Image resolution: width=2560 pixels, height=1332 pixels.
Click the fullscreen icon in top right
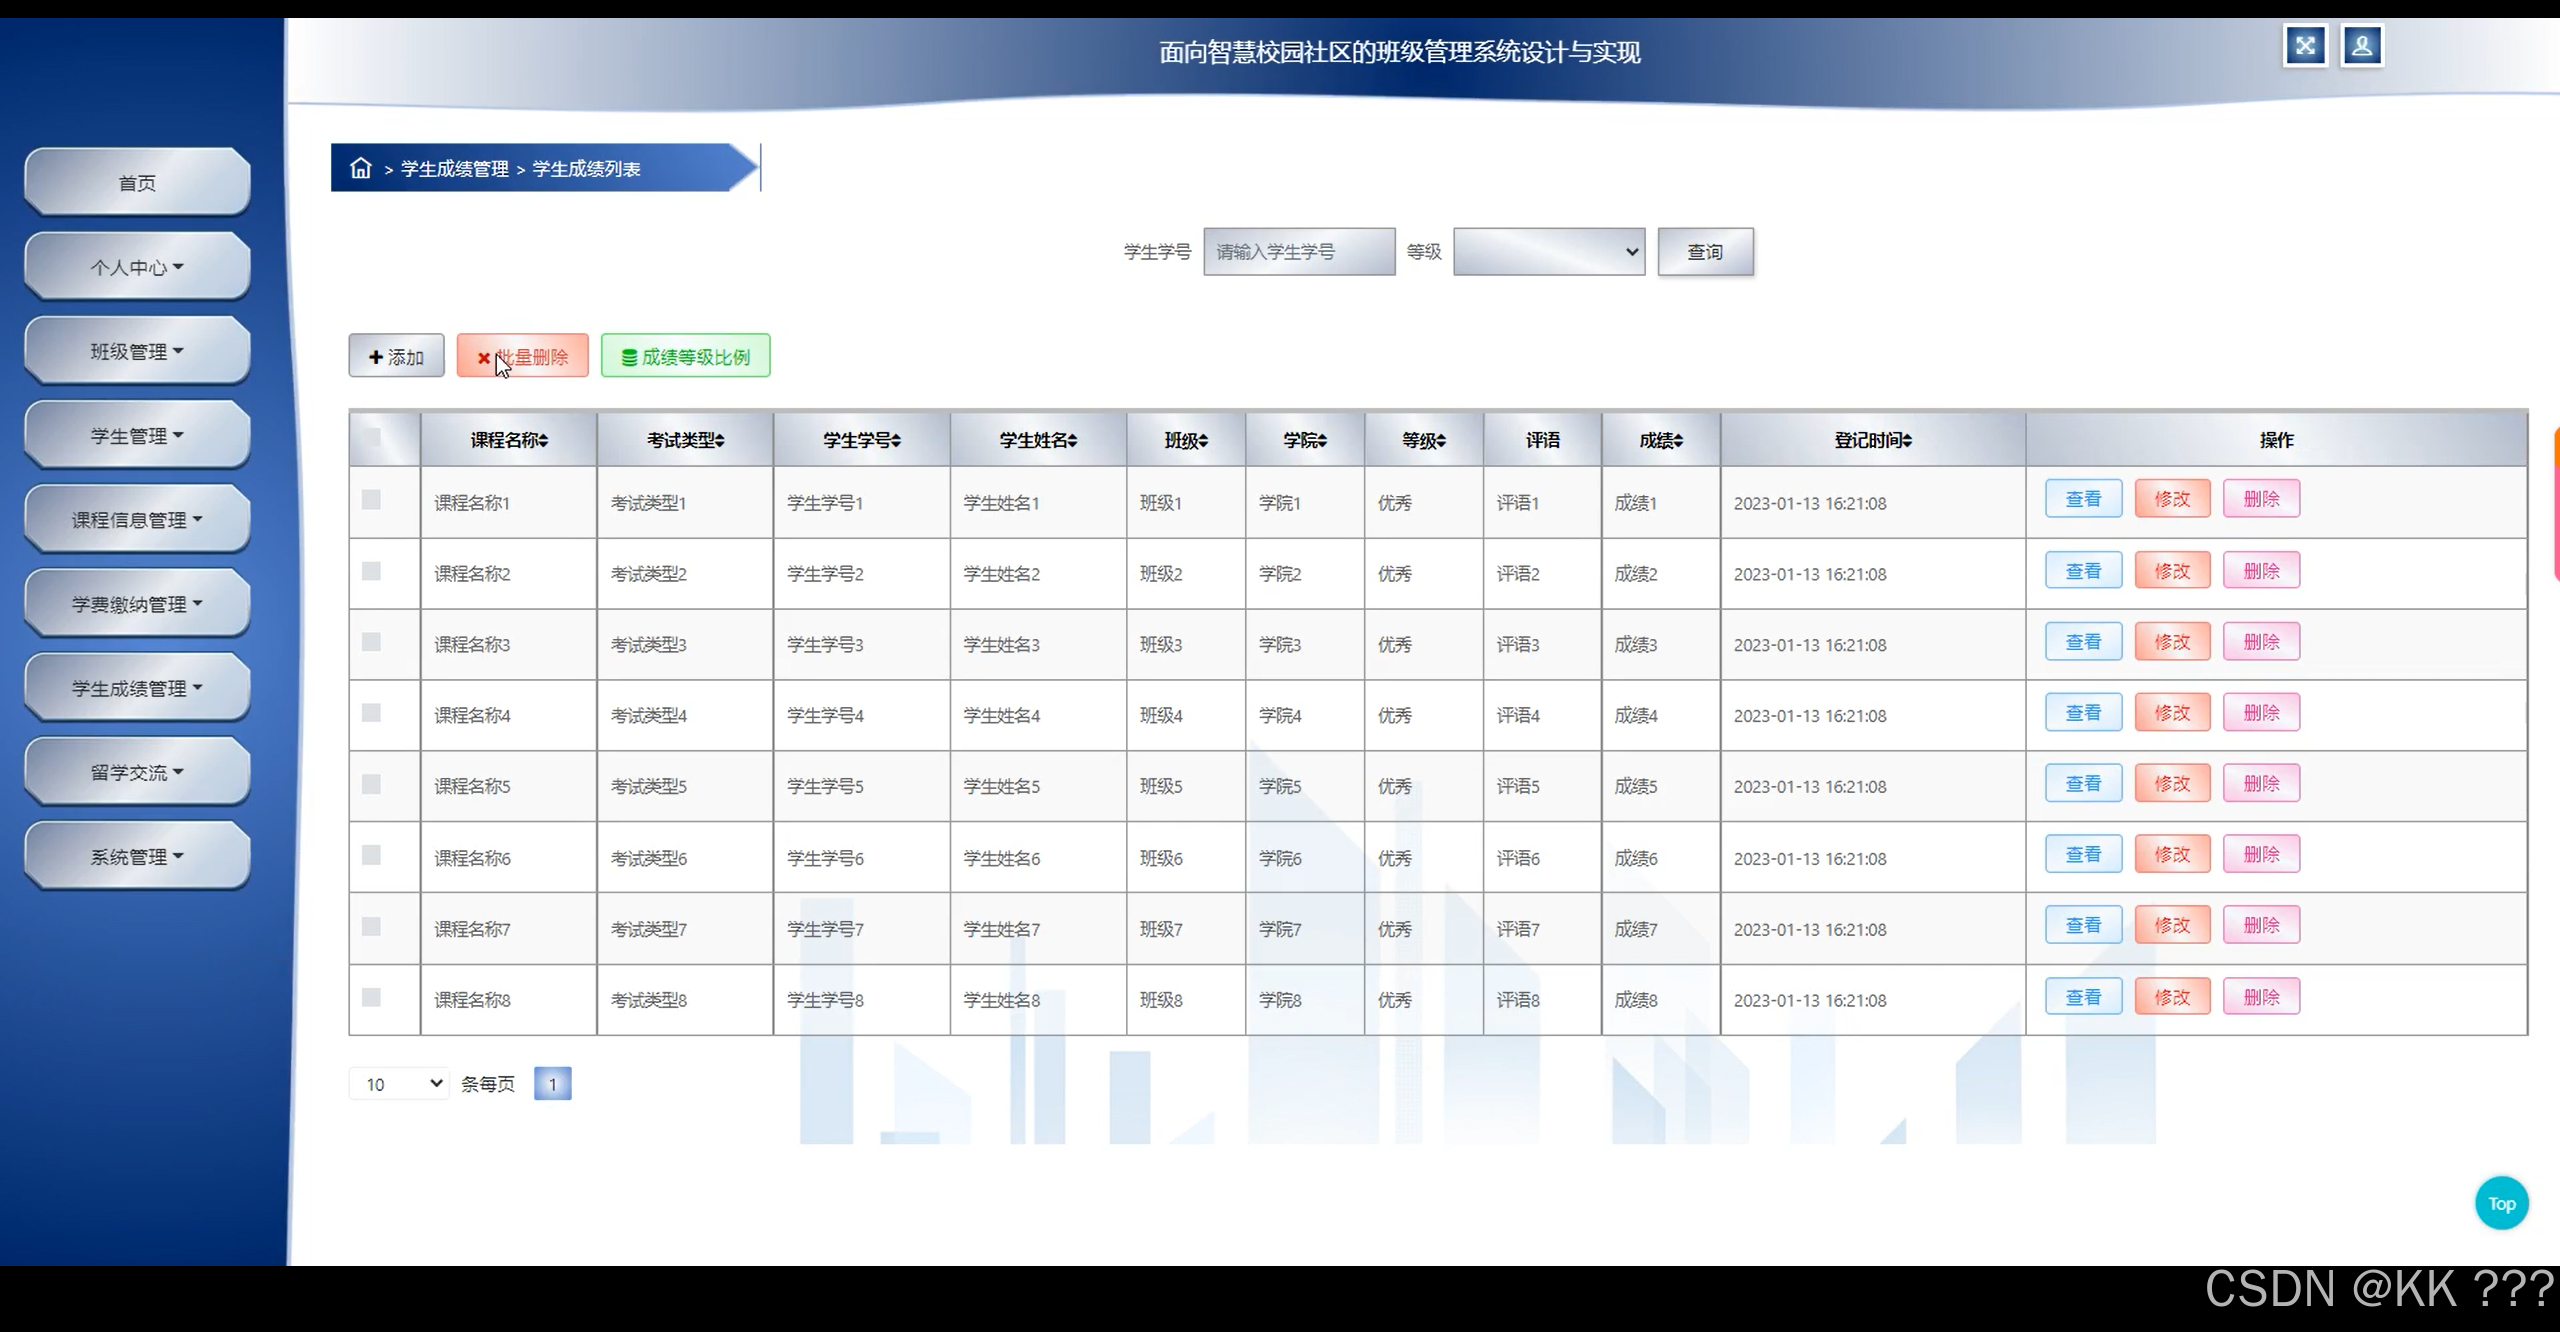click(2306, 44)
